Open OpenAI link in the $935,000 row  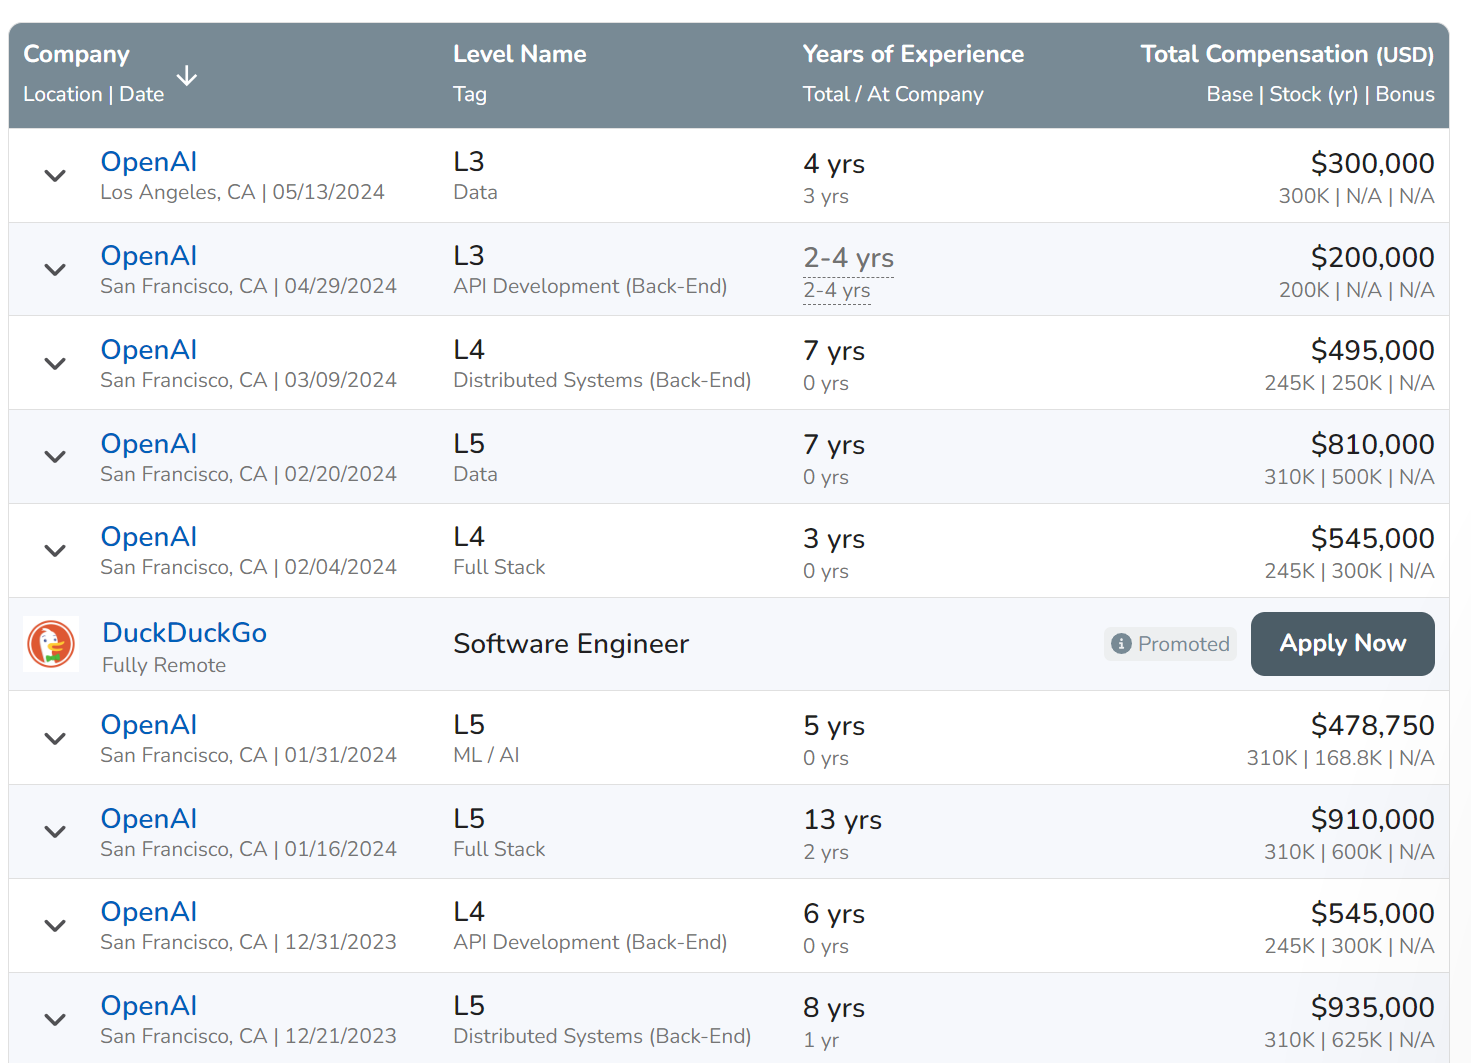click(x=149, y=1006)
